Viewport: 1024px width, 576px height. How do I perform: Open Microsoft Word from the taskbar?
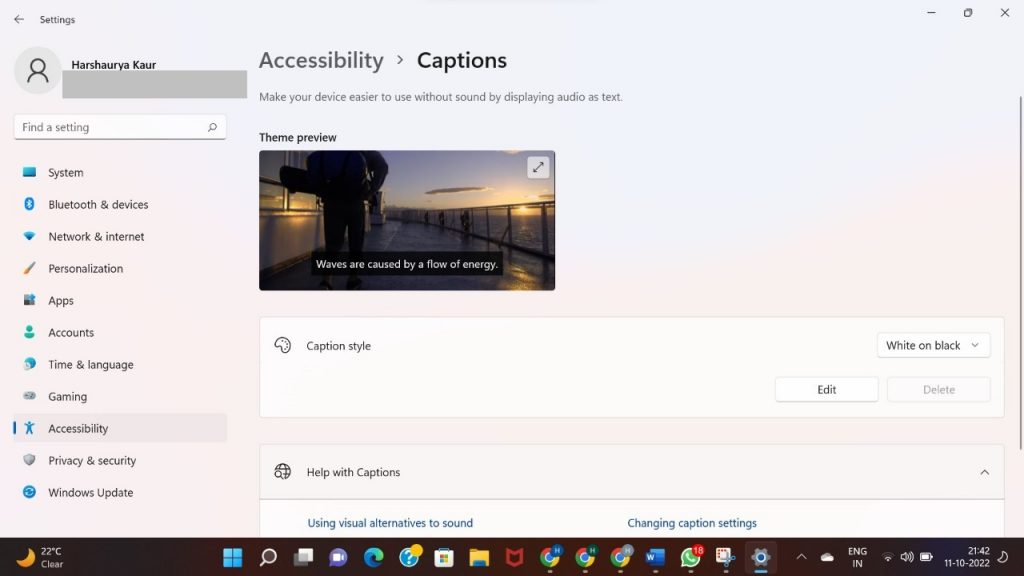tap(655, 557)
